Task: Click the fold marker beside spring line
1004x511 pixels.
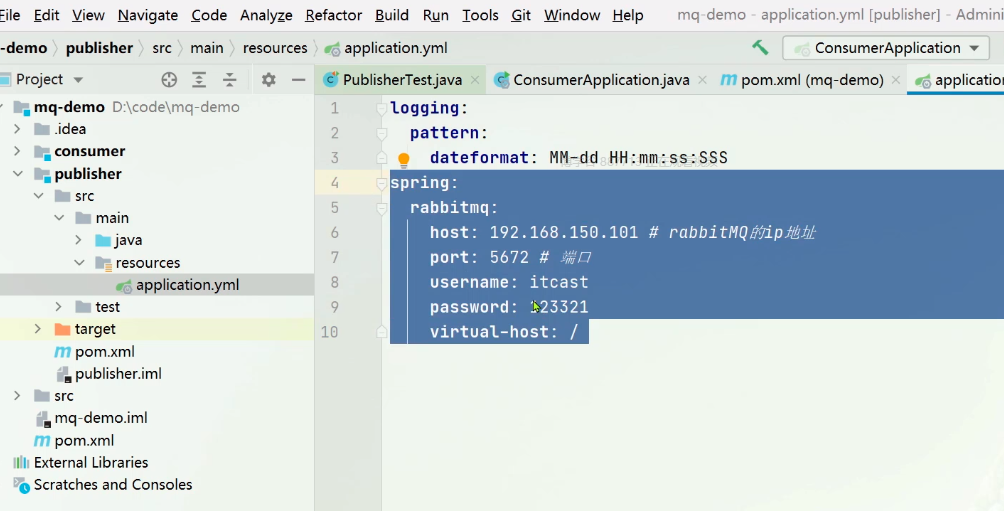Action: (382, 183)
